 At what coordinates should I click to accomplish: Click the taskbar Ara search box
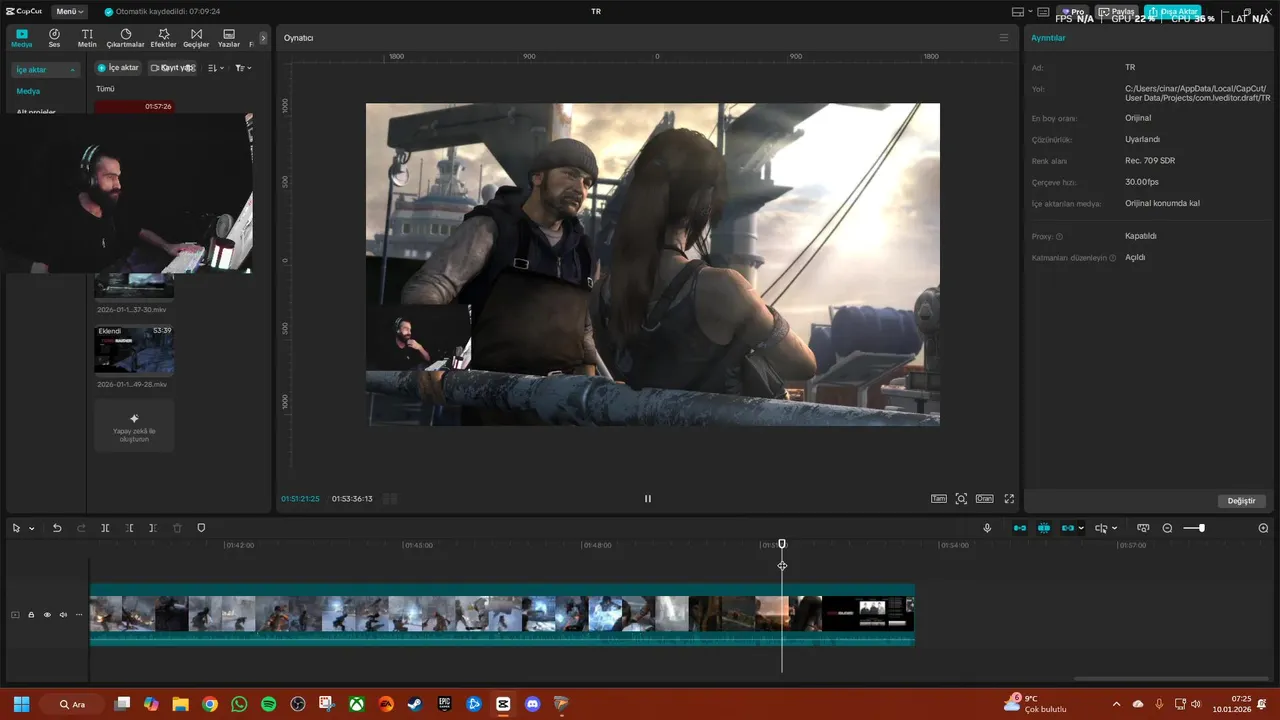coord(72,704)
